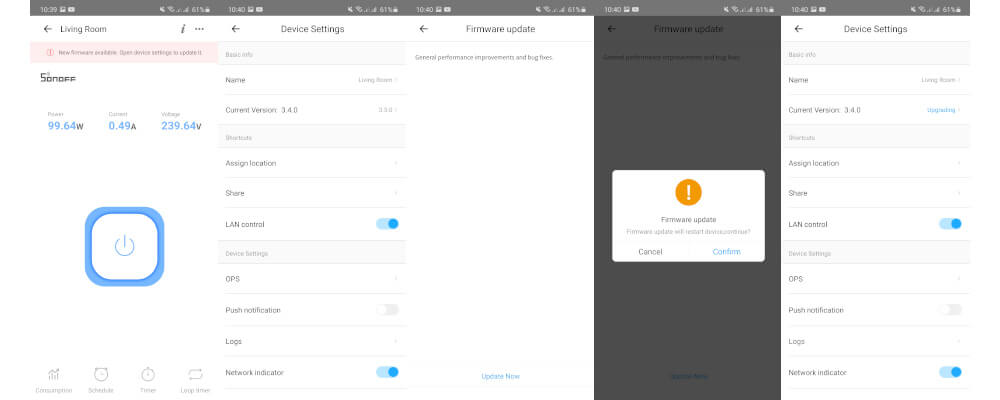Disable LAN control on the settings screen showing 3.5.0
1000x400 pixels.
(x=387, y=224)
